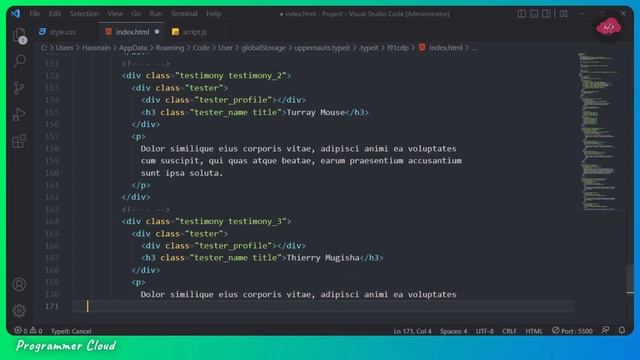Click Code in the breadcrumb path
The height and width of the screenshot is (360, 640).
(201, 48)
